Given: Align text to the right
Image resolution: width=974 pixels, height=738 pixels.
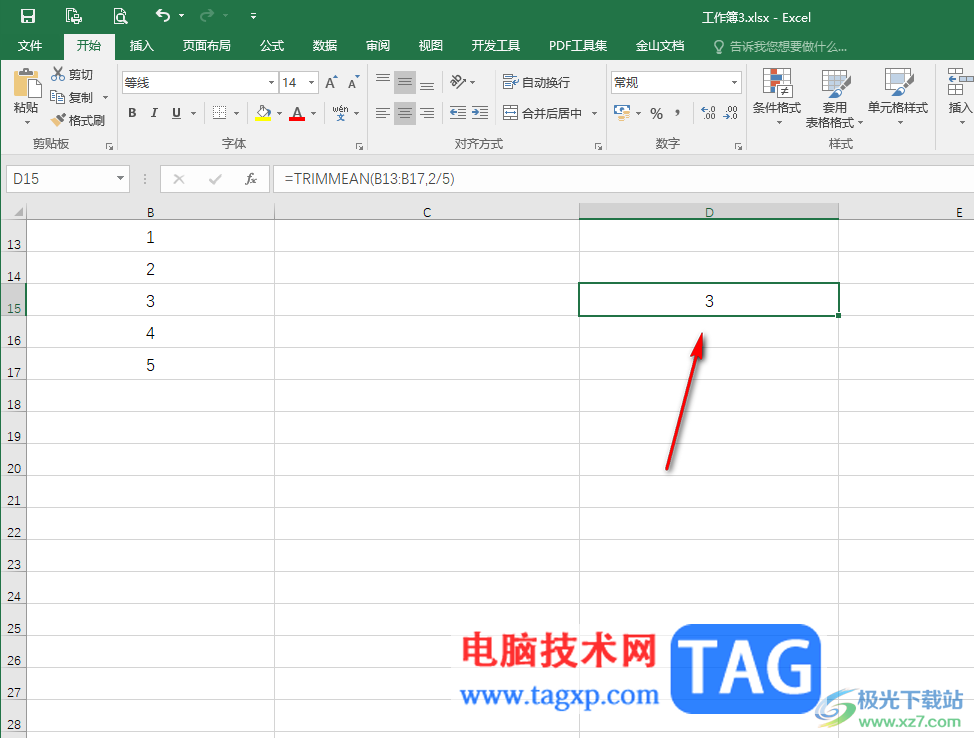Looking at the screenshot, I should click(427, 112).
